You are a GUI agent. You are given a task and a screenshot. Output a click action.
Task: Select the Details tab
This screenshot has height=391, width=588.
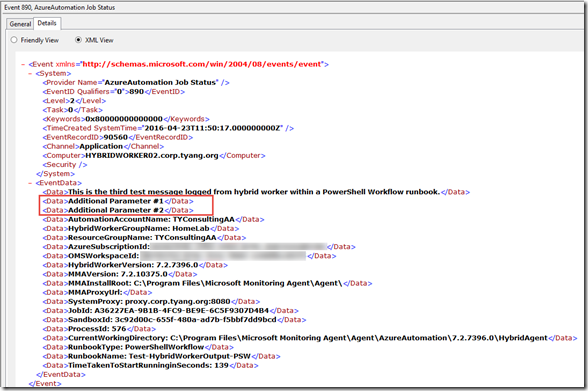coord(47,23)
